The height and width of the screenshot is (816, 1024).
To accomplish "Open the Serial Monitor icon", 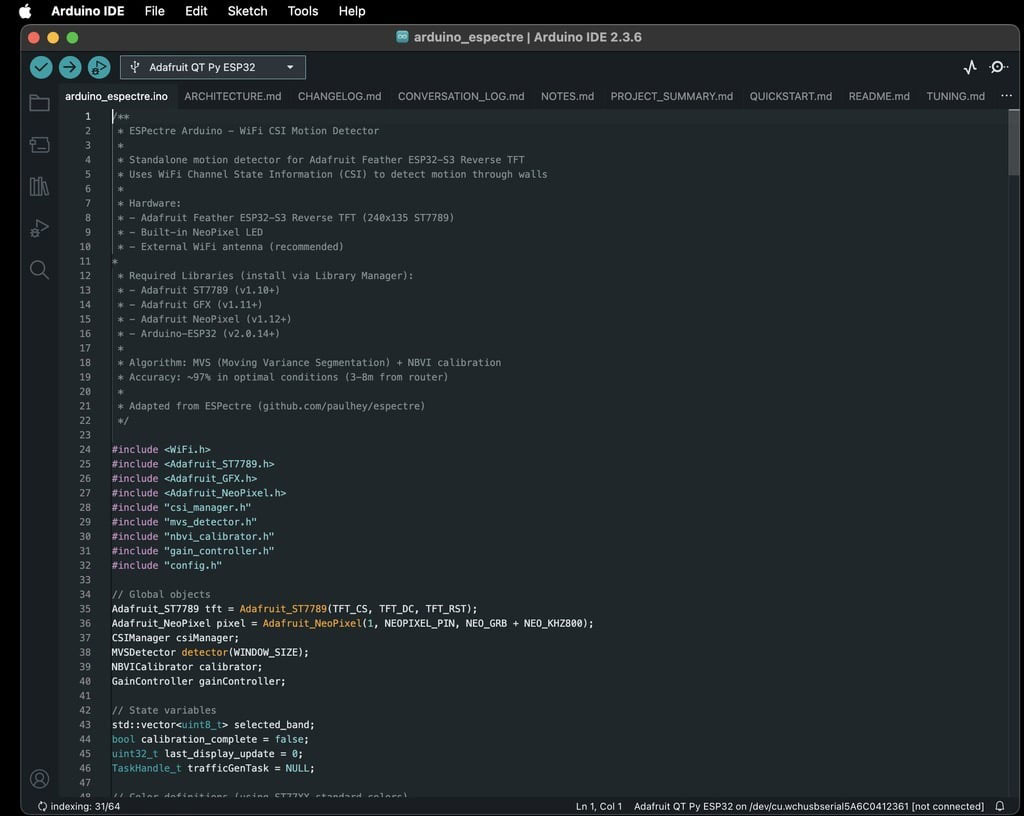I will click(998, 67).
